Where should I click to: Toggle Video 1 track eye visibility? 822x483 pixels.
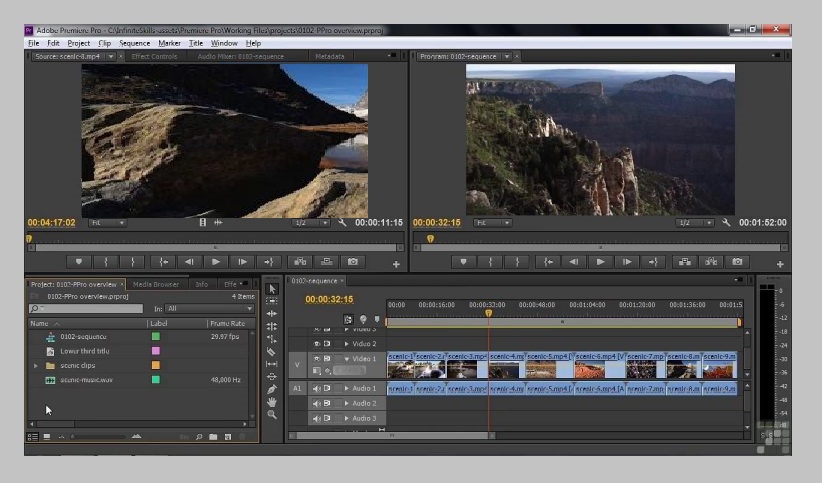point(317,358)
